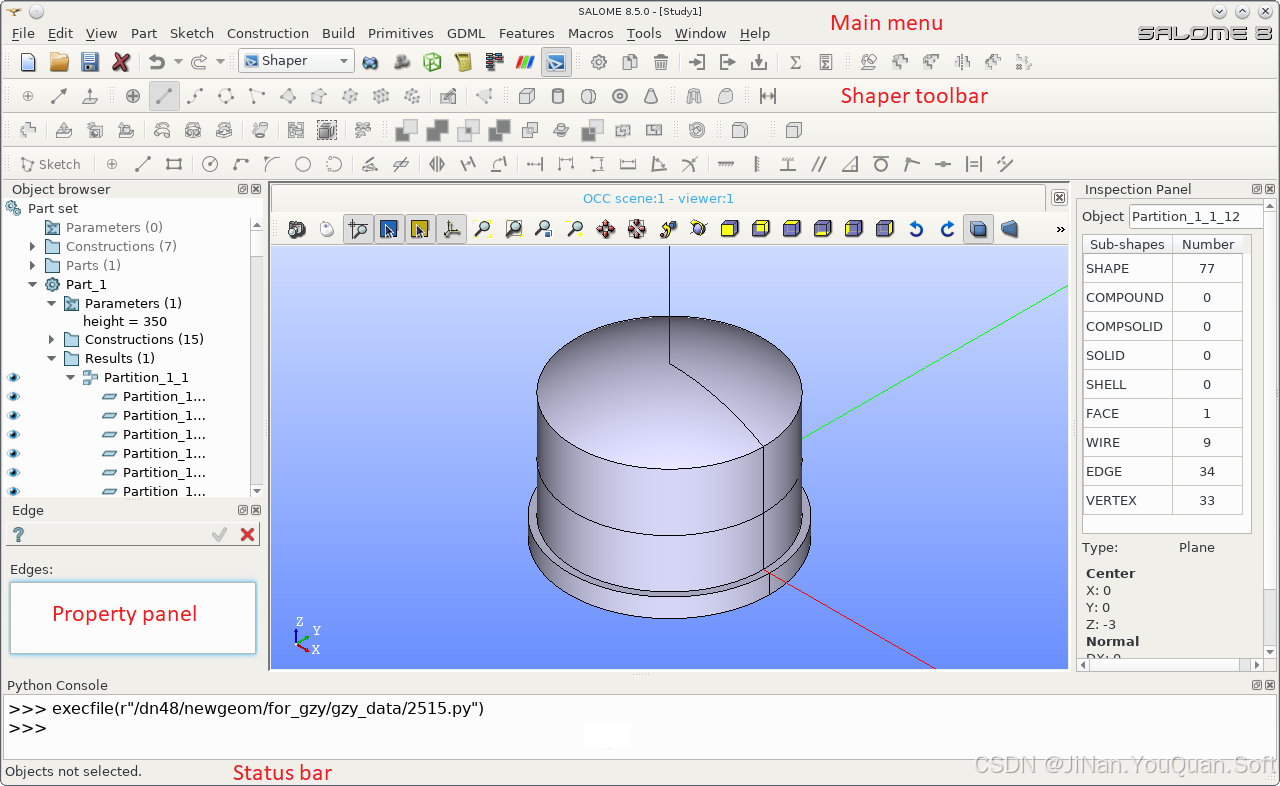Select the 'height = 350' parameter row
Viewport: 1280px width, 786px height.
tap(125, 321)
